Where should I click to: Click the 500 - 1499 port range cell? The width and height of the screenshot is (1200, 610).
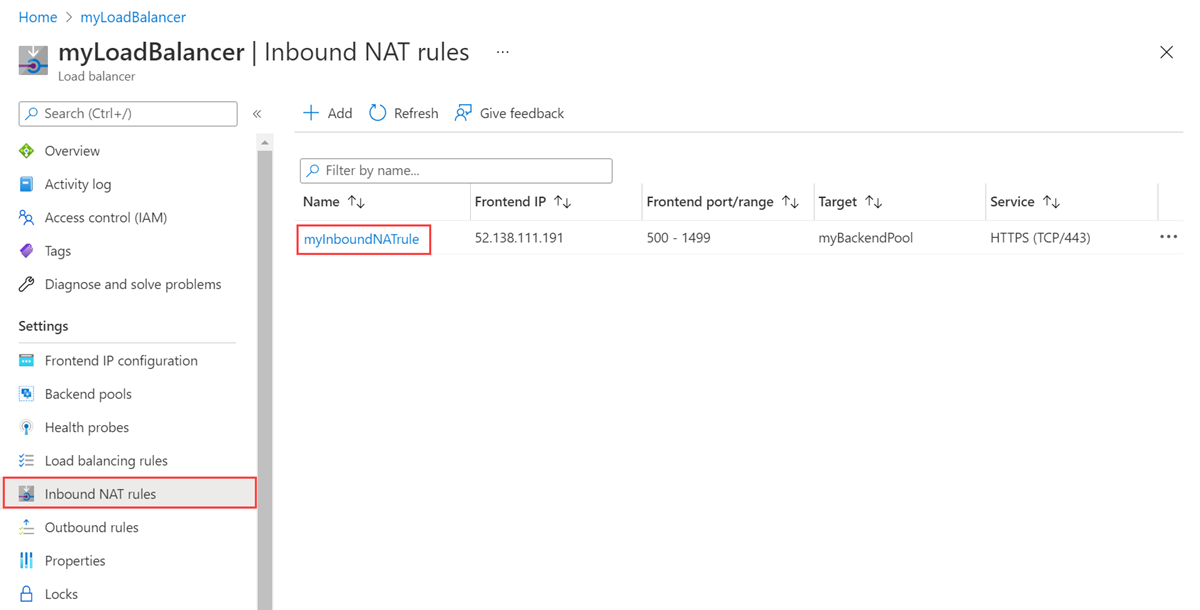click(679, 238)
